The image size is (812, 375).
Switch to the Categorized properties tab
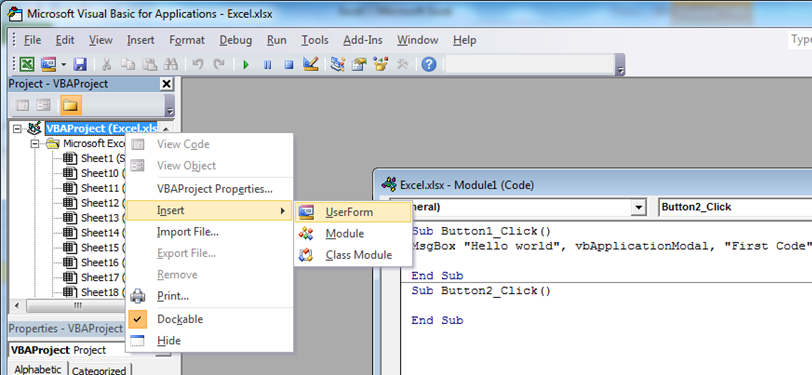point(99,370)
